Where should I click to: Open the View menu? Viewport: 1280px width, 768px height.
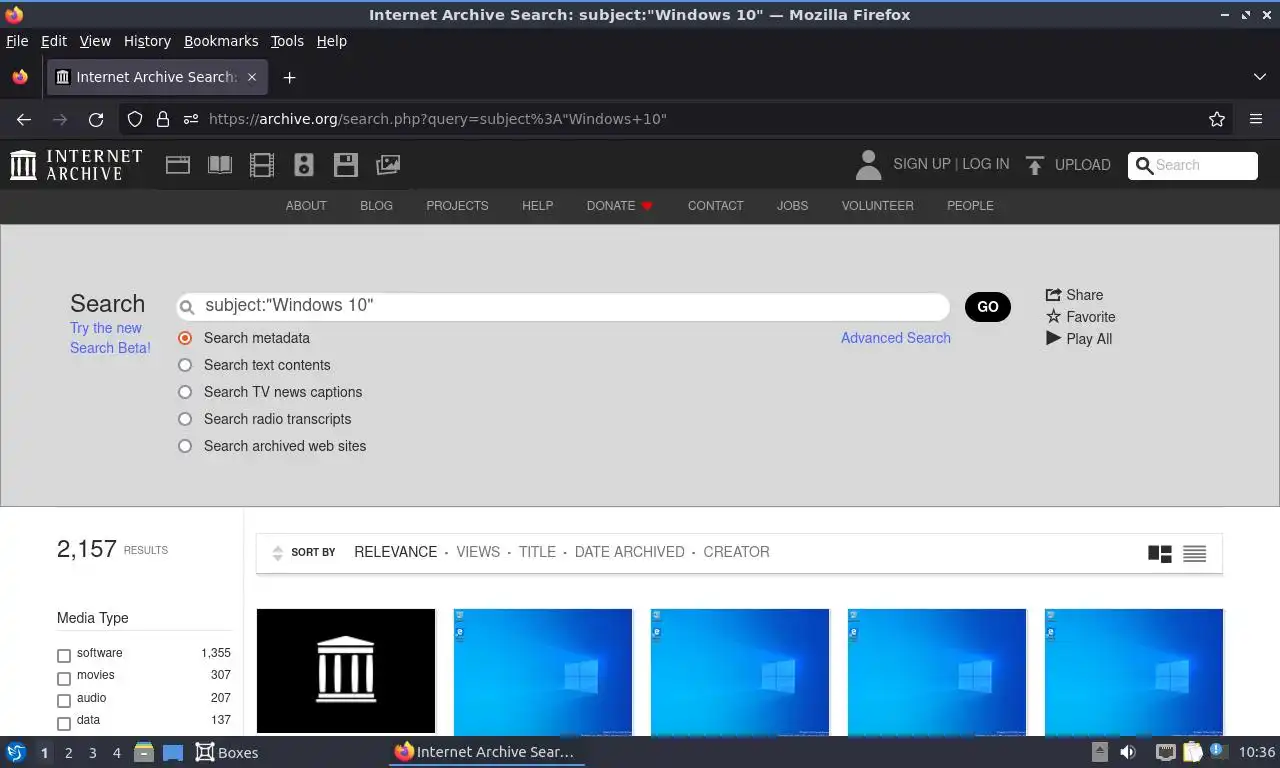95,41
